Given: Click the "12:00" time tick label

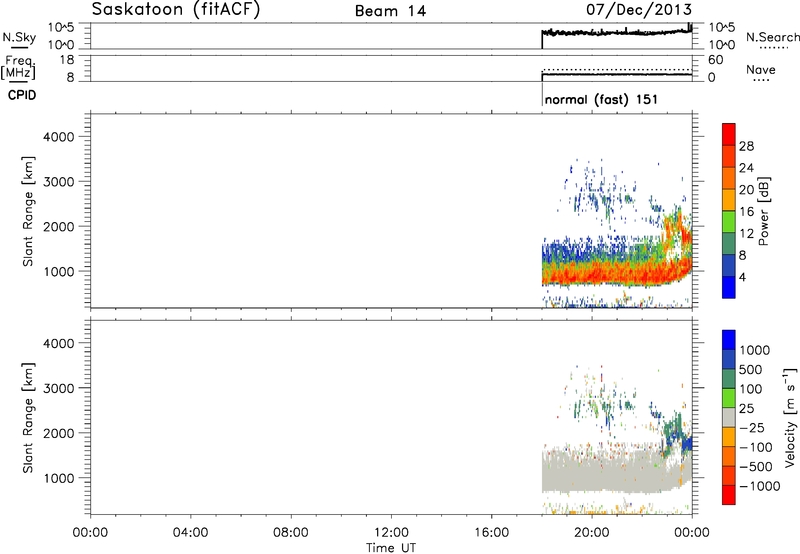Looking at the screenshot, I should 391,533.
